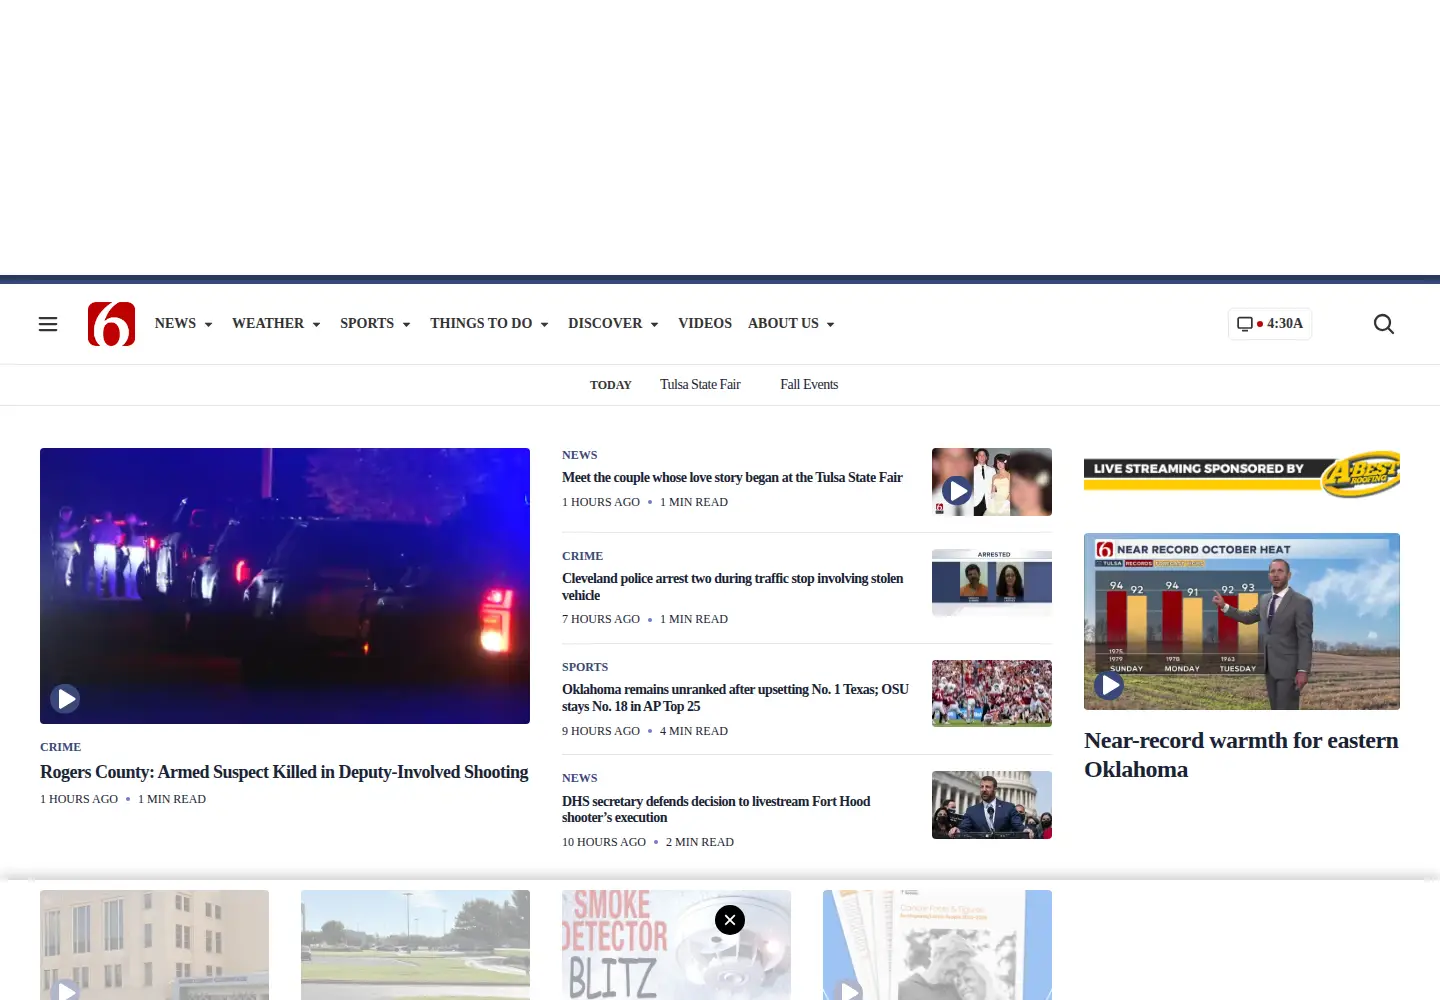The height and width of the screenshot is (1000, 1440).
Task: Click the Cleveland police arrested mugshots thumbnail
Action: click(x=992, y=583)
